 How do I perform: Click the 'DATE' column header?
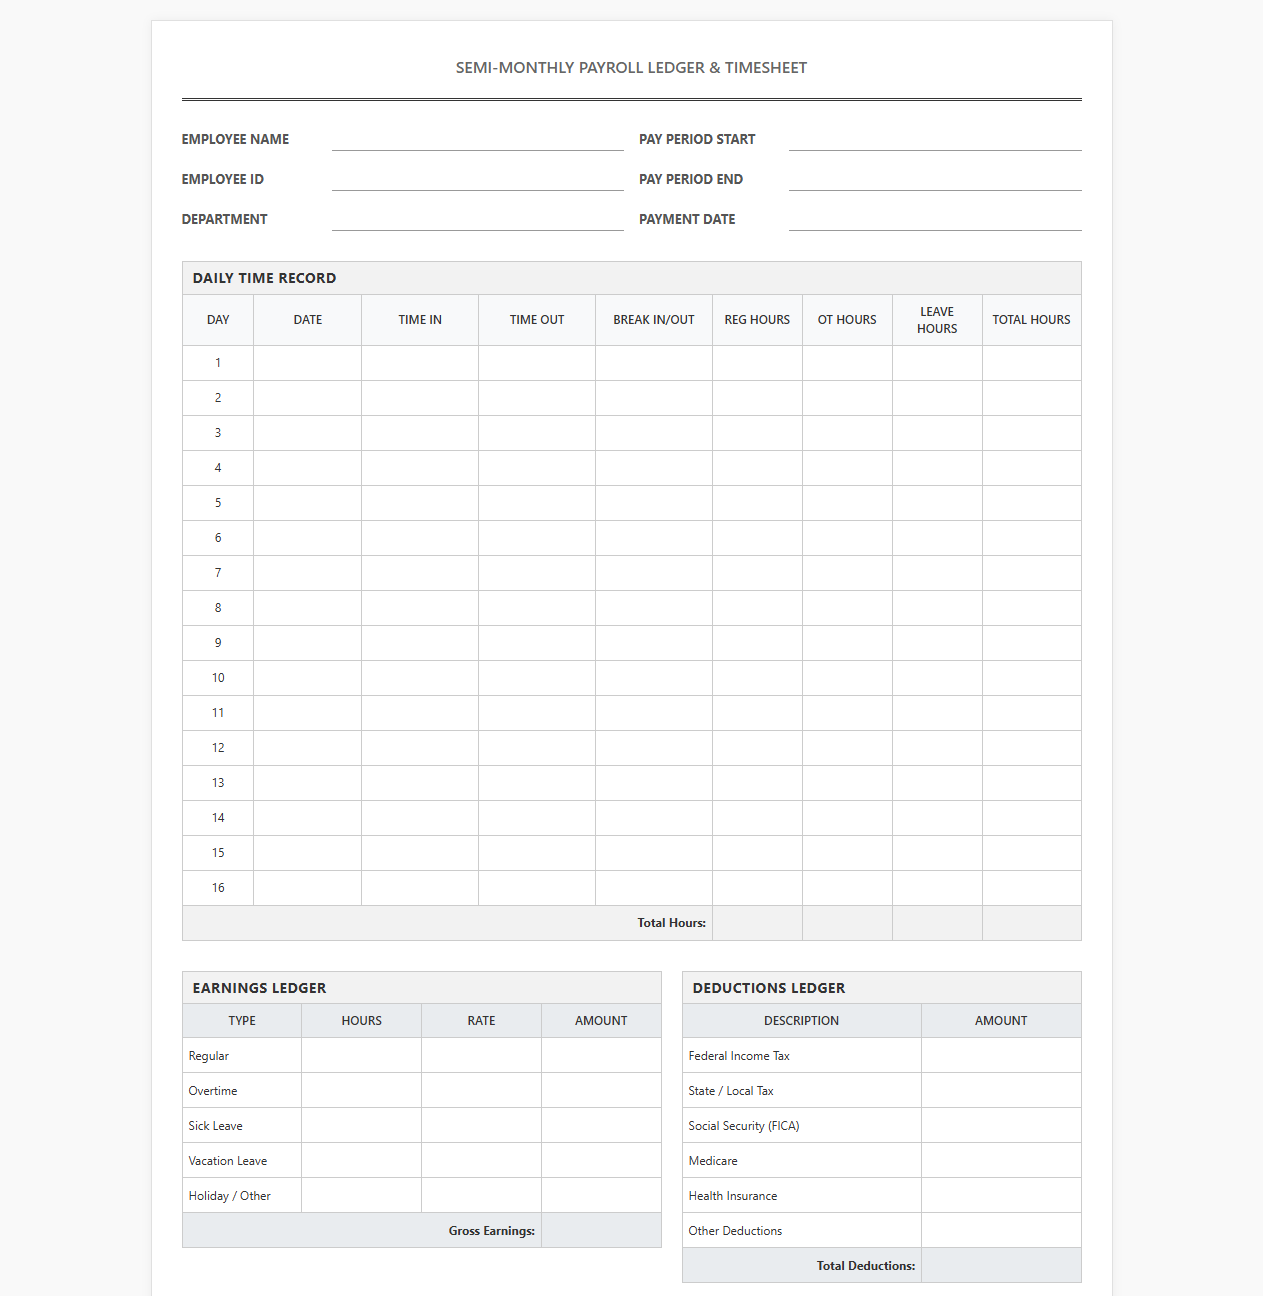coord(308,320)
